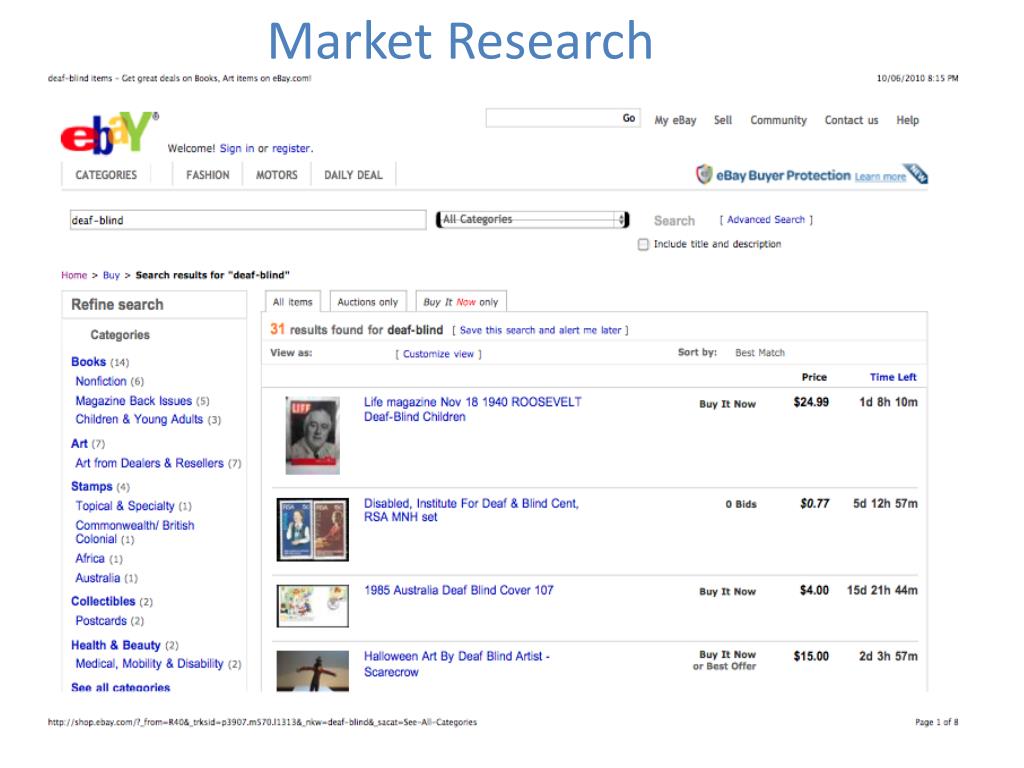Screen dimensions: 1024x768
Task: Click See all categories link
Action: [x=120, y=687]
